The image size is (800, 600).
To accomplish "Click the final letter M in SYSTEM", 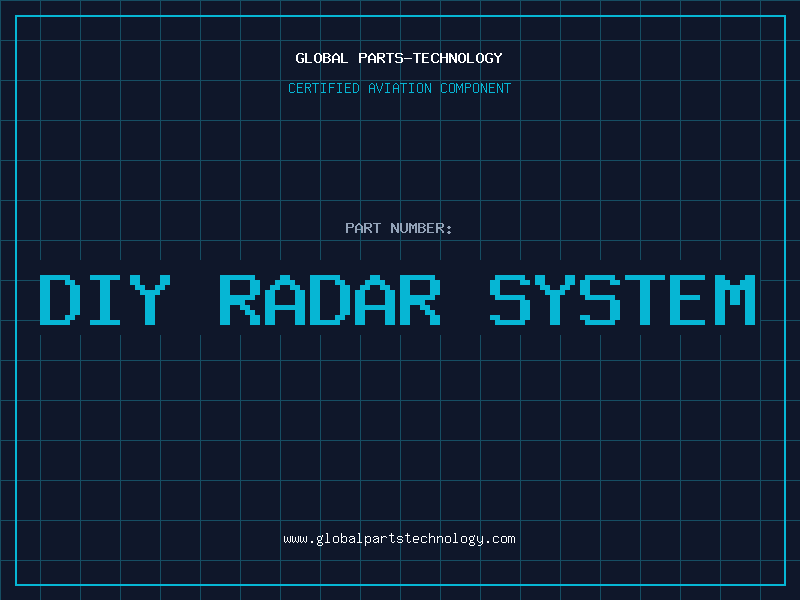I will click(735, 300).
